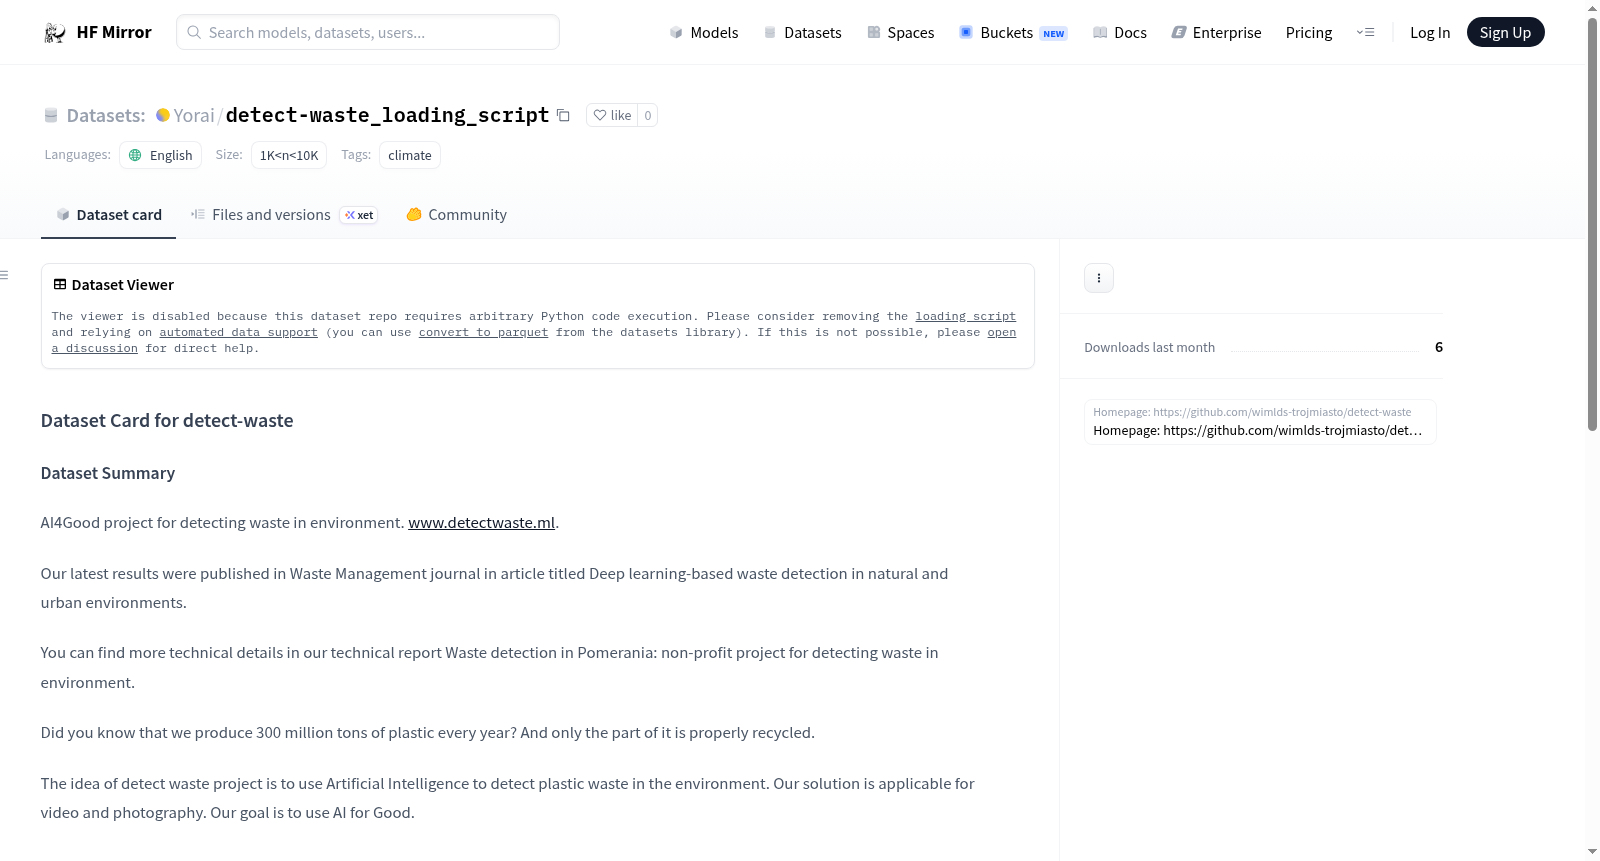This screenshot has width=1600, height=861.
Task: Click the Sign Up button
Action: (x=1506, y=32)
